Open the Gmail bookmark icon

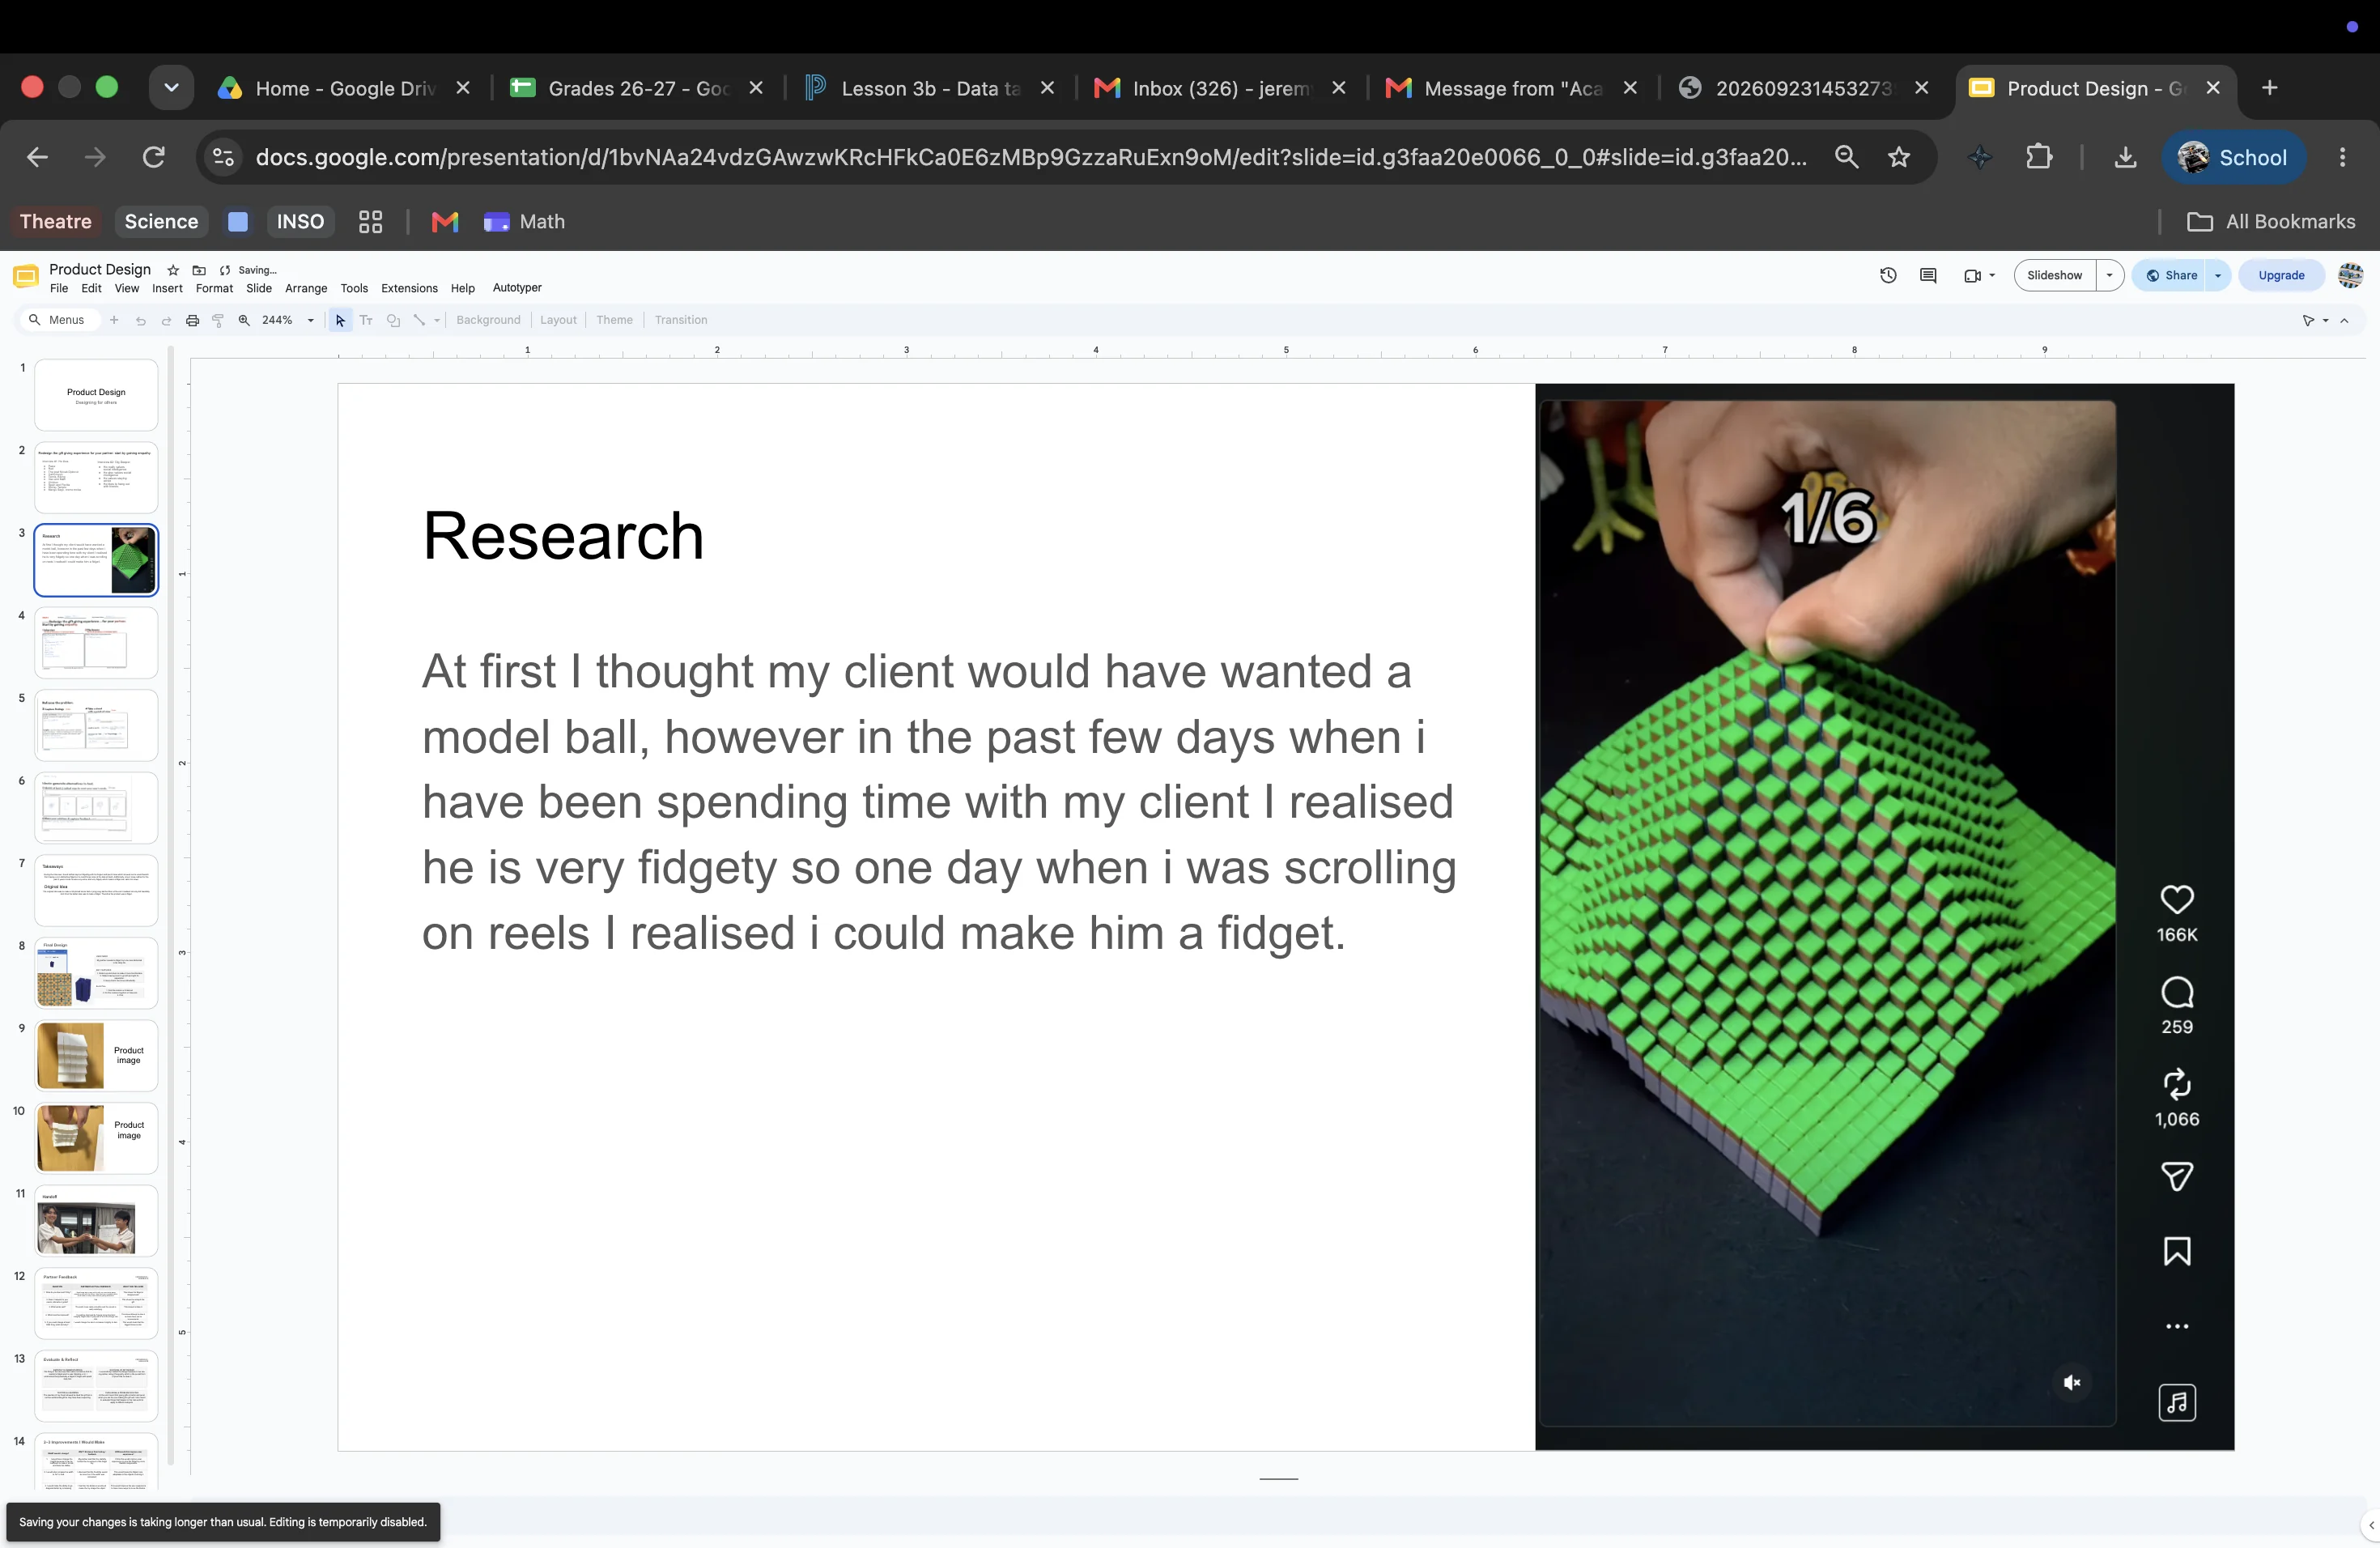tap(445, 222)
